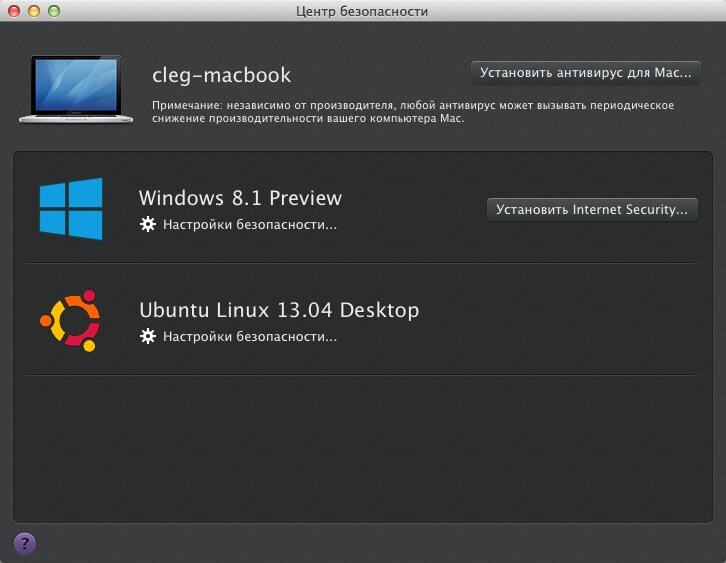
Task: Click the Центр безопасности window title
Action: point(362,11)
